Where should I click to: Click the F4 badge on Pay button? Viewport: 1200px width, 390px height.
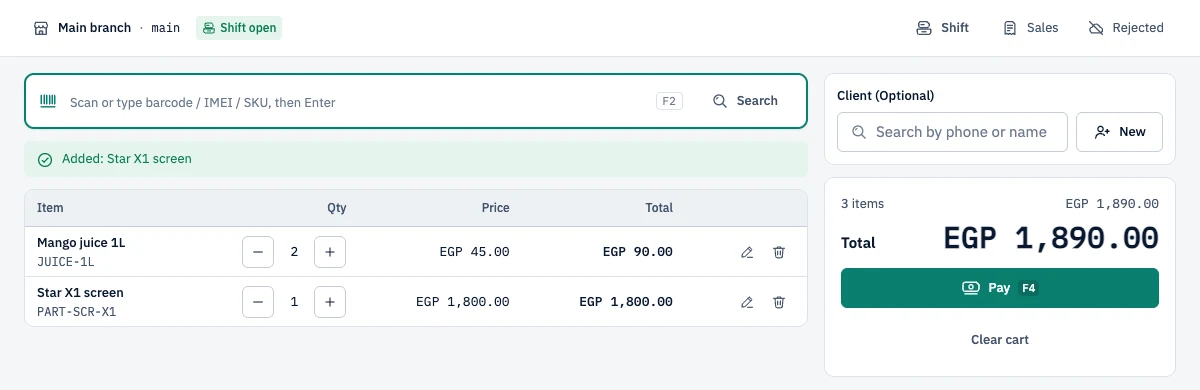tap(1028, 288)
